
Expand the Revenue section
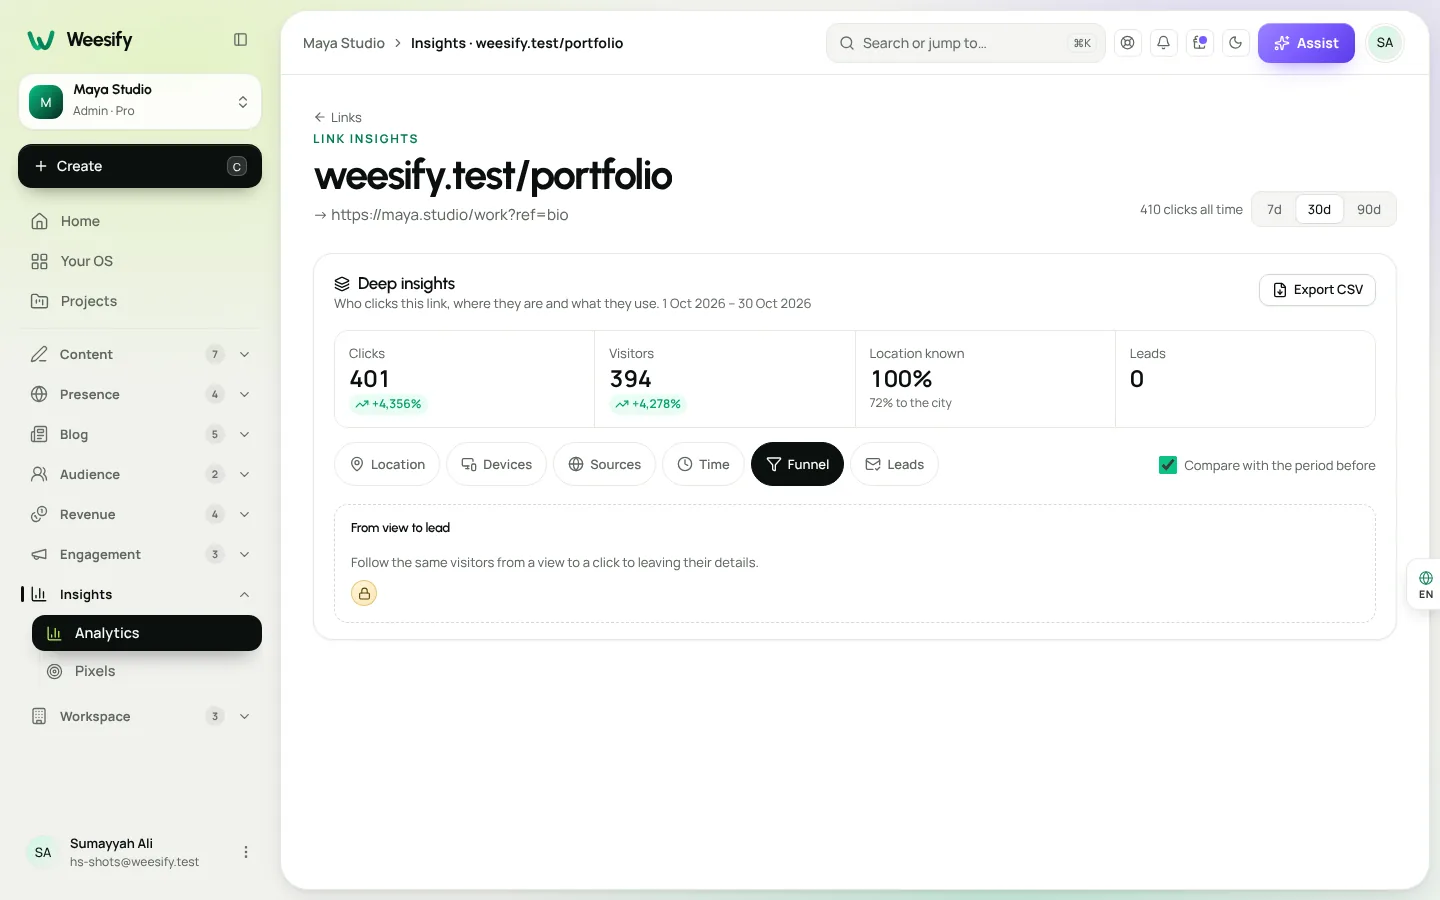pyautogui.click(x=140, y=514)
